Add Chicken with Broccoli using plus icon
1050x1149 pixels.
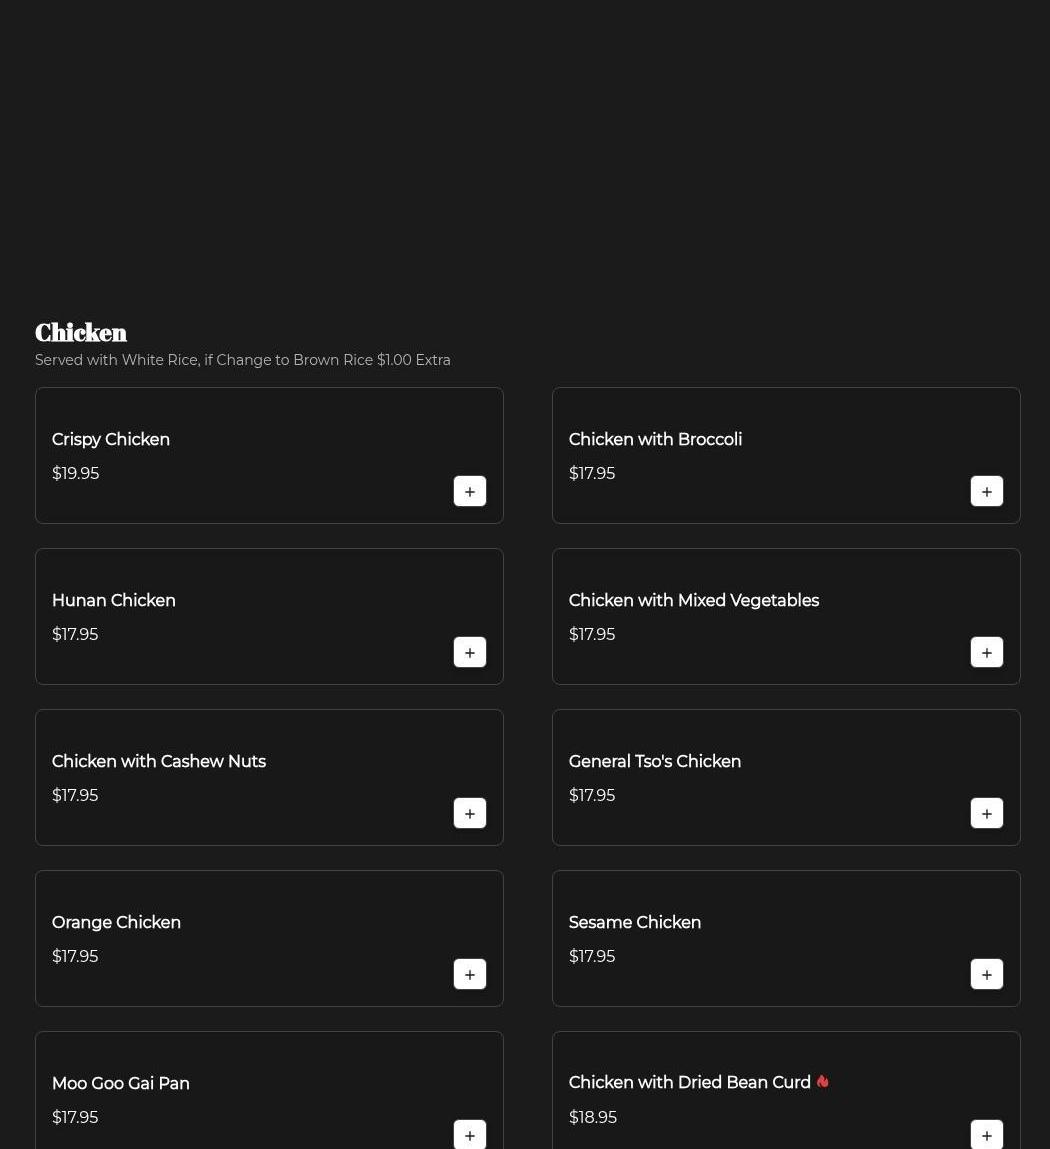tap(986, 491)
